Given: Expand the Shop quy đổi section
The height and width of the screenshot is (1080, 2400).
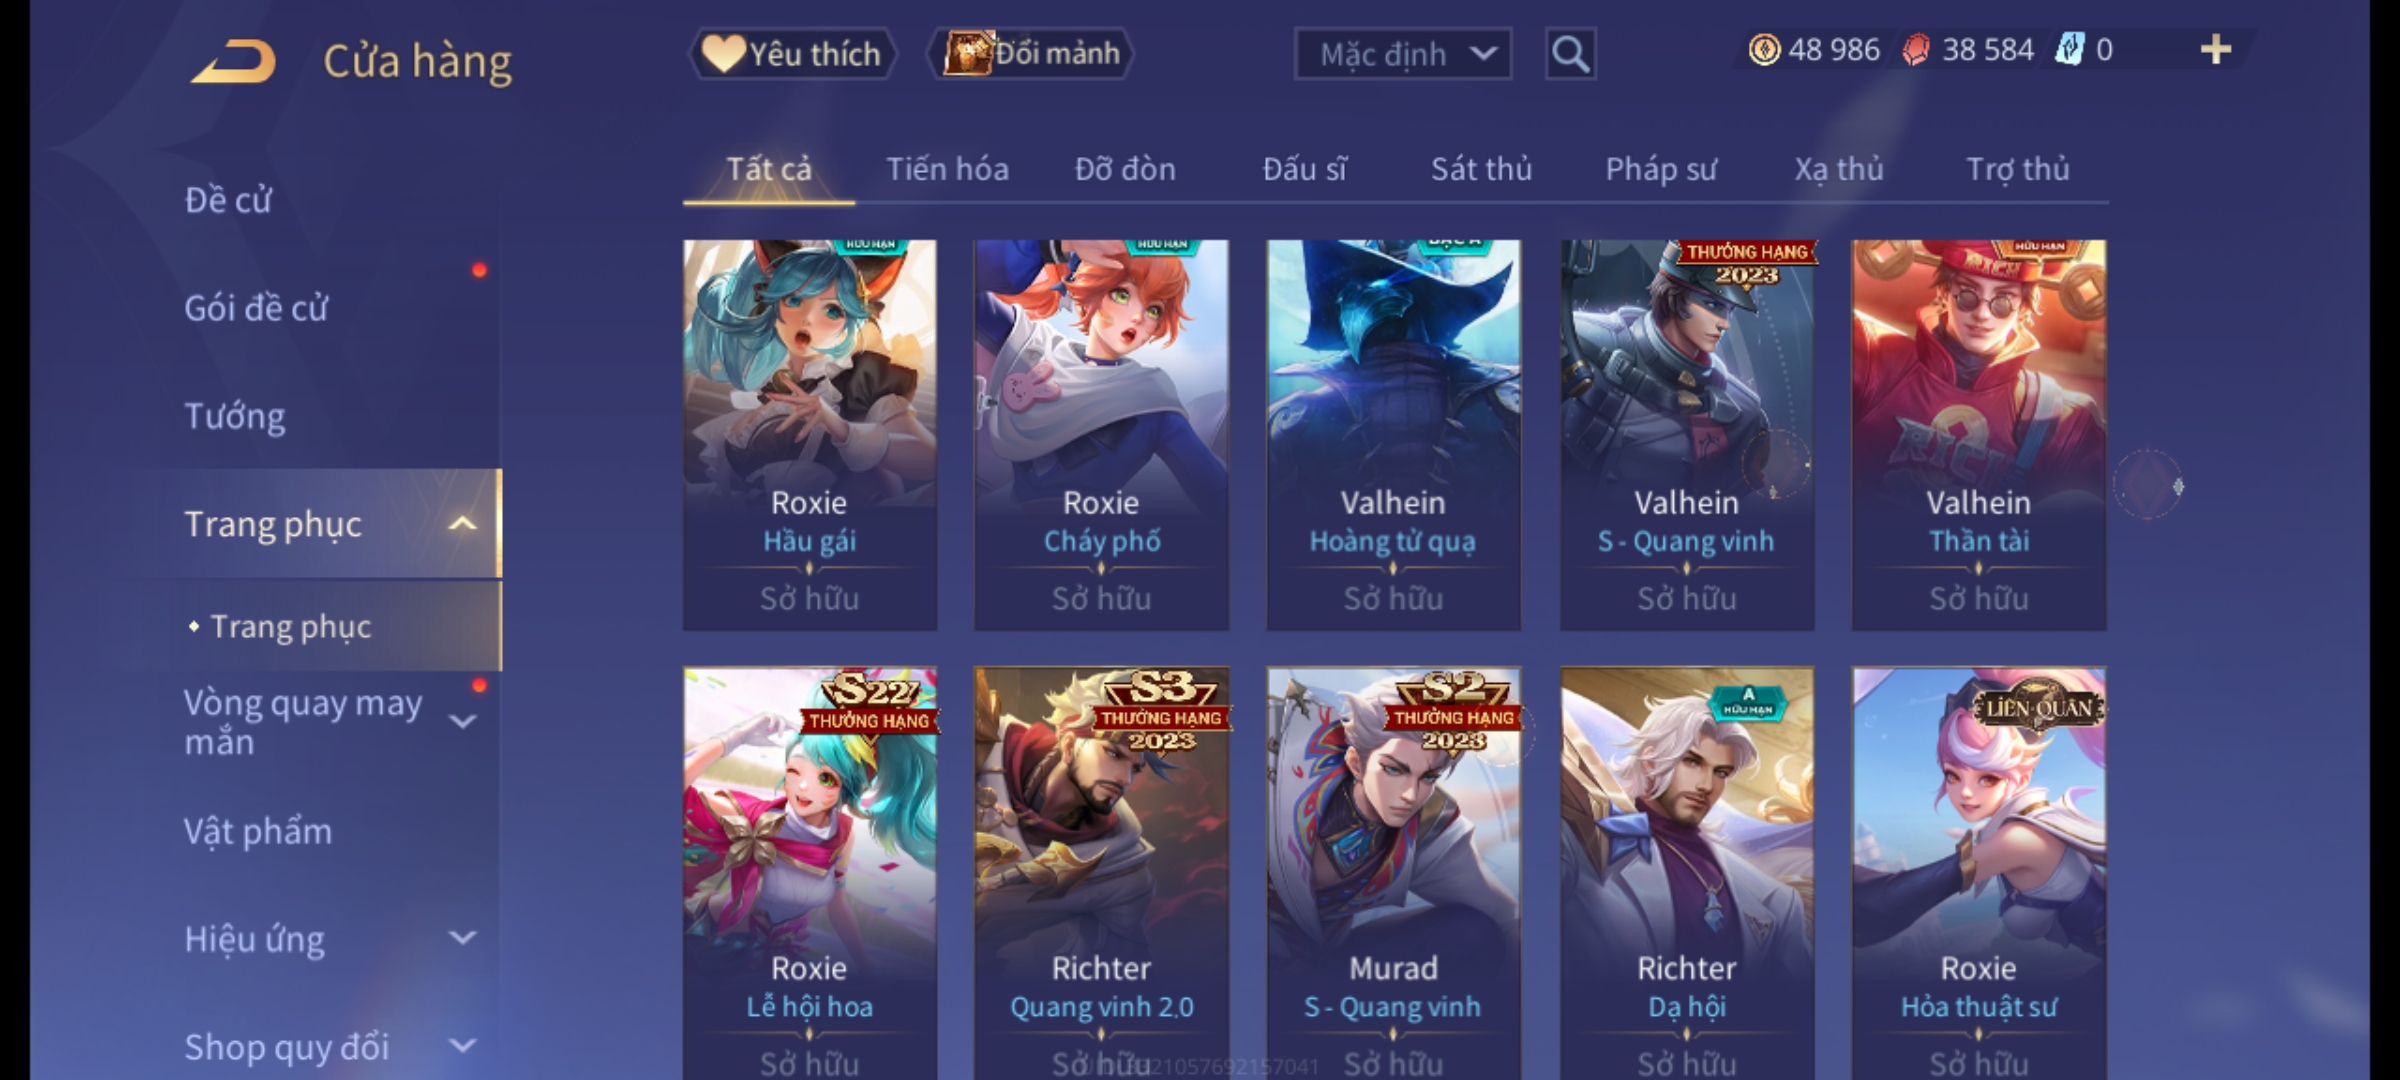Looking at the screenshot, I should (462, 1046).
